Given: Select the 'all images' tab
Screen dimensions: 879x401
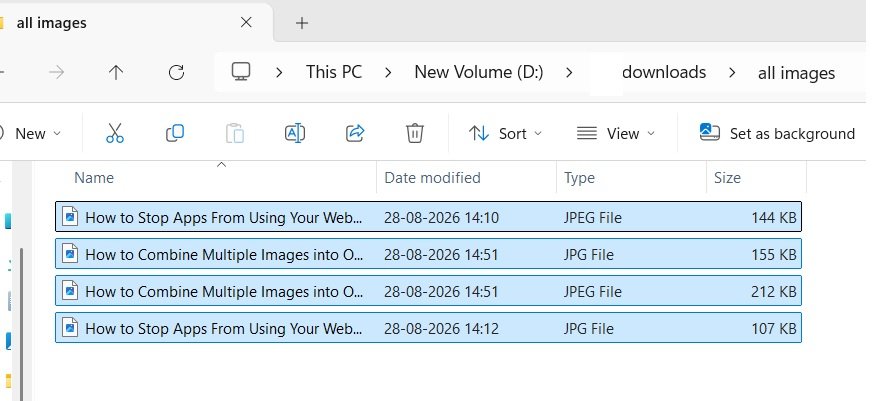Looking at the screenshot, I should (135, 23).
